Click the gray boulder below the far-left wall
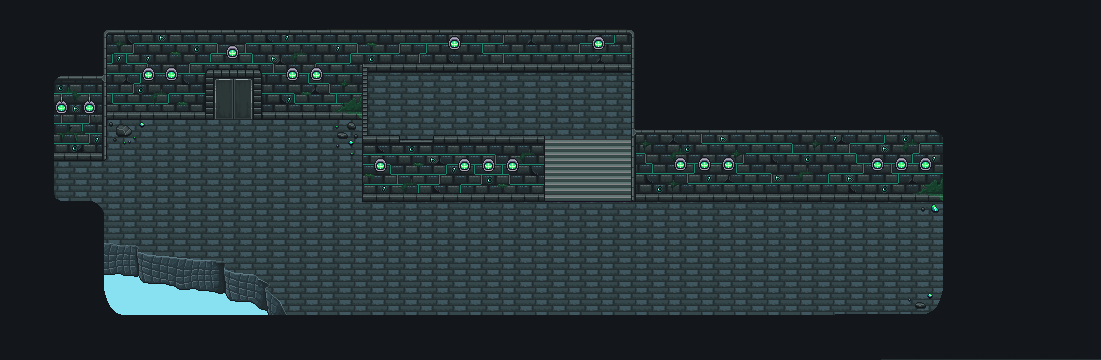1101x360 pixels. click(x=124, y=131)
